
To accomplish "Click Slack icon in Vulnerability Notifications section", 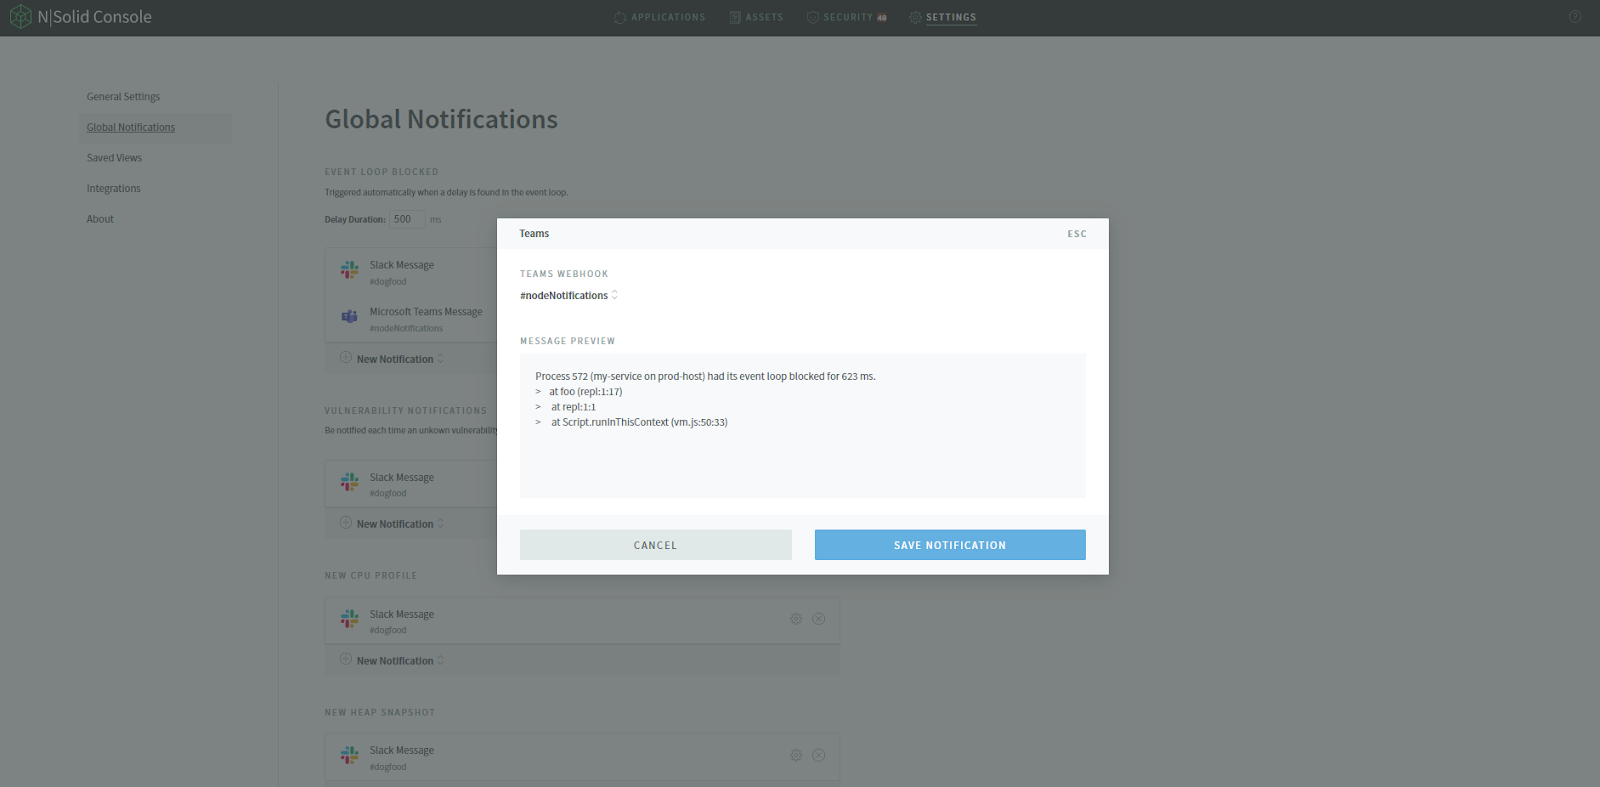I will (x=349, y=482).
